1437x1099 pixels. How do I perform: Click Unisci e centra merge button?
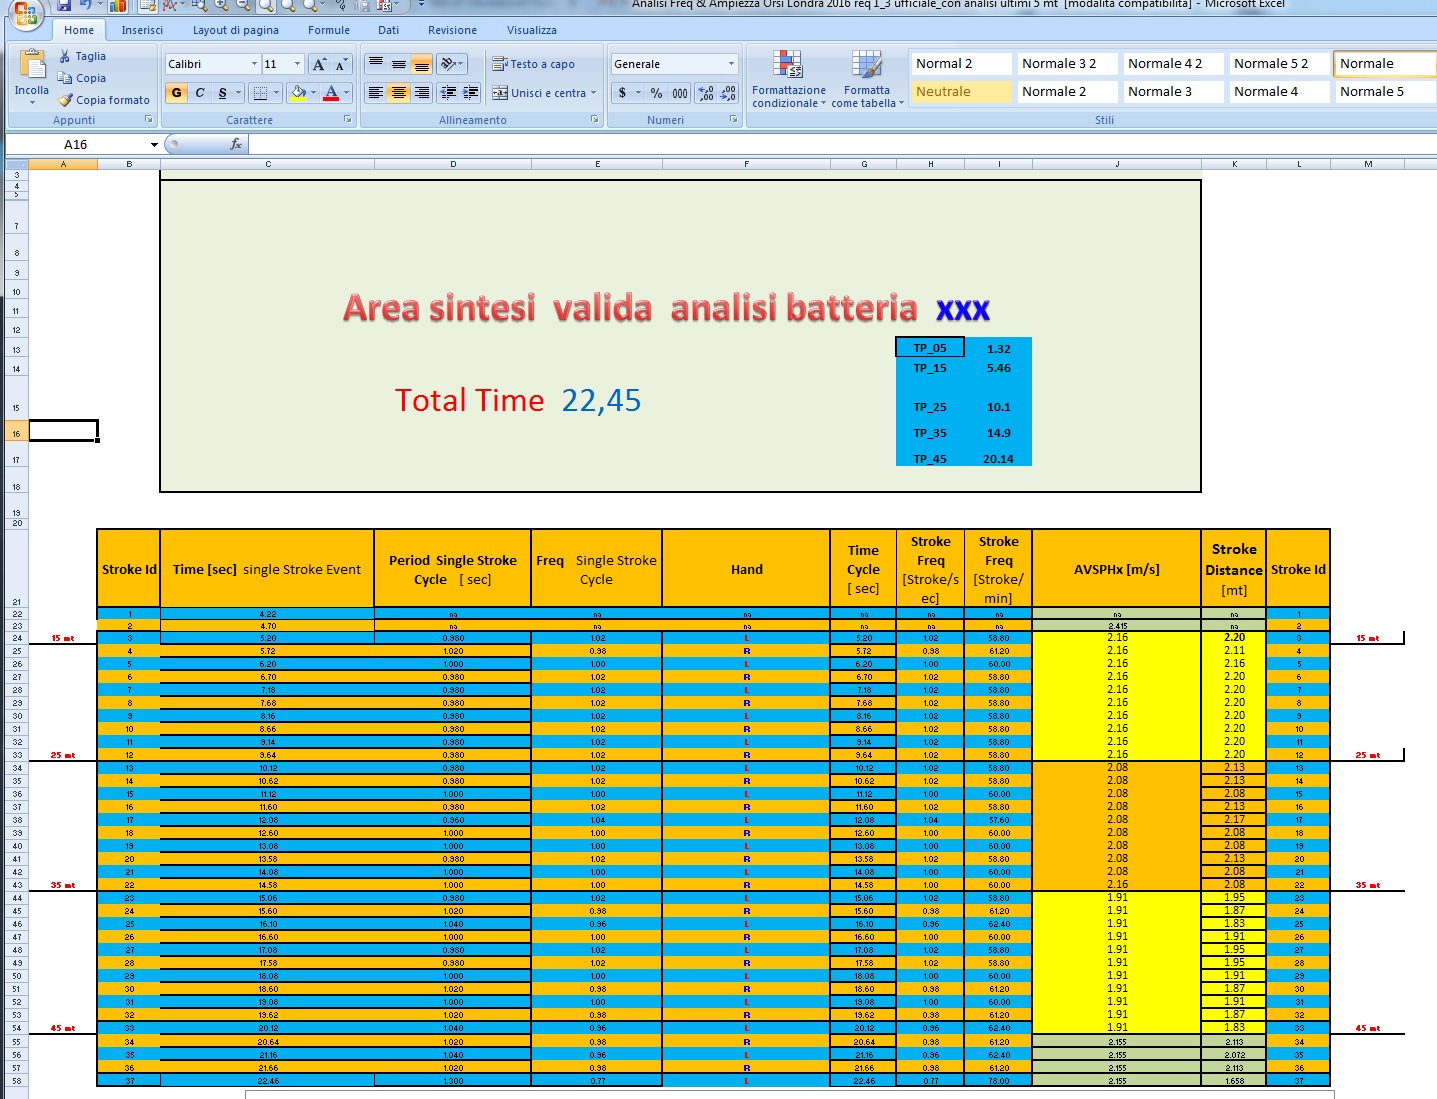(539, 93)
